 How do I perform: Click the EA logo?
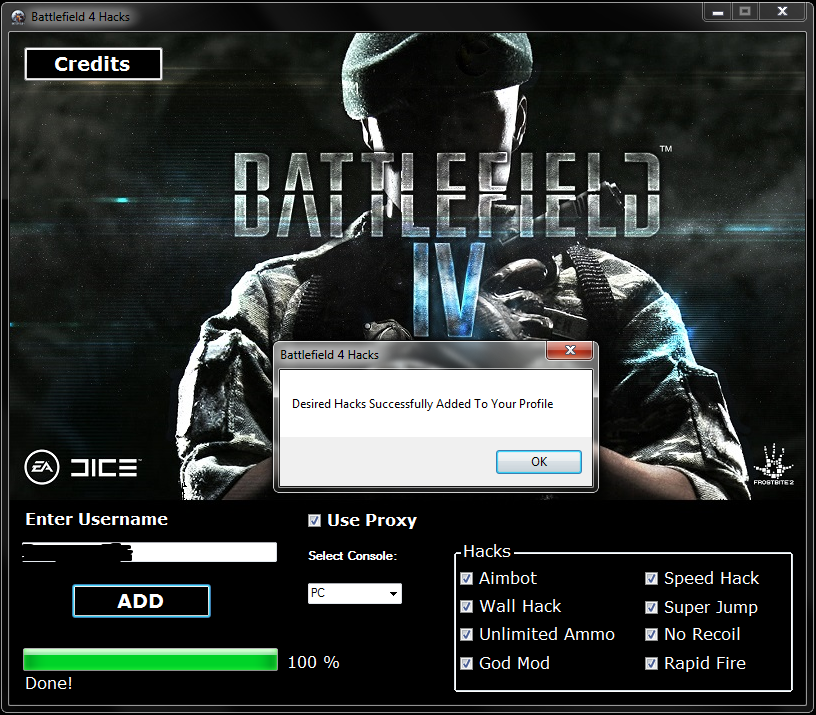tap(42, 467)
